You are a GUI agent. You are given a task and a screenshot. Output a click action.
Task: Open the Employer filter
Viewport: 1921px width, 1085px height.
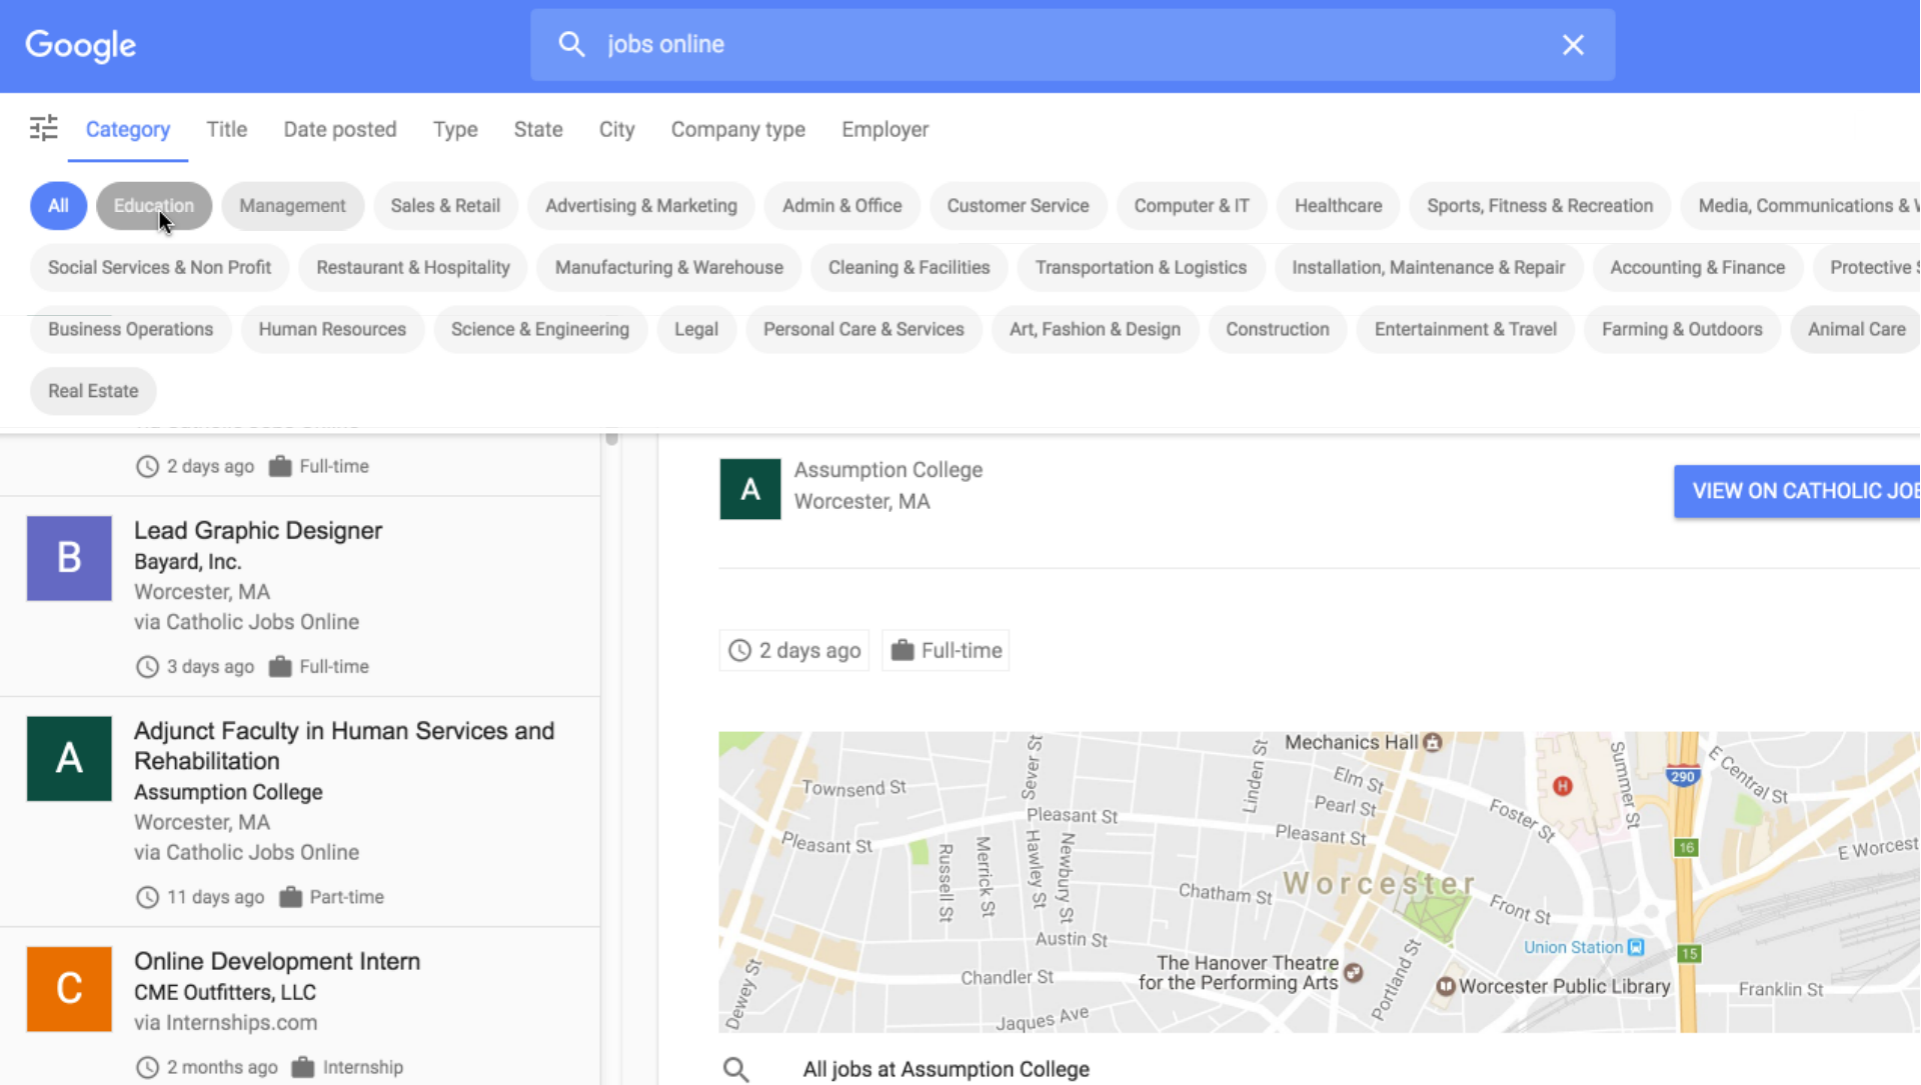[x=884, y=129]
